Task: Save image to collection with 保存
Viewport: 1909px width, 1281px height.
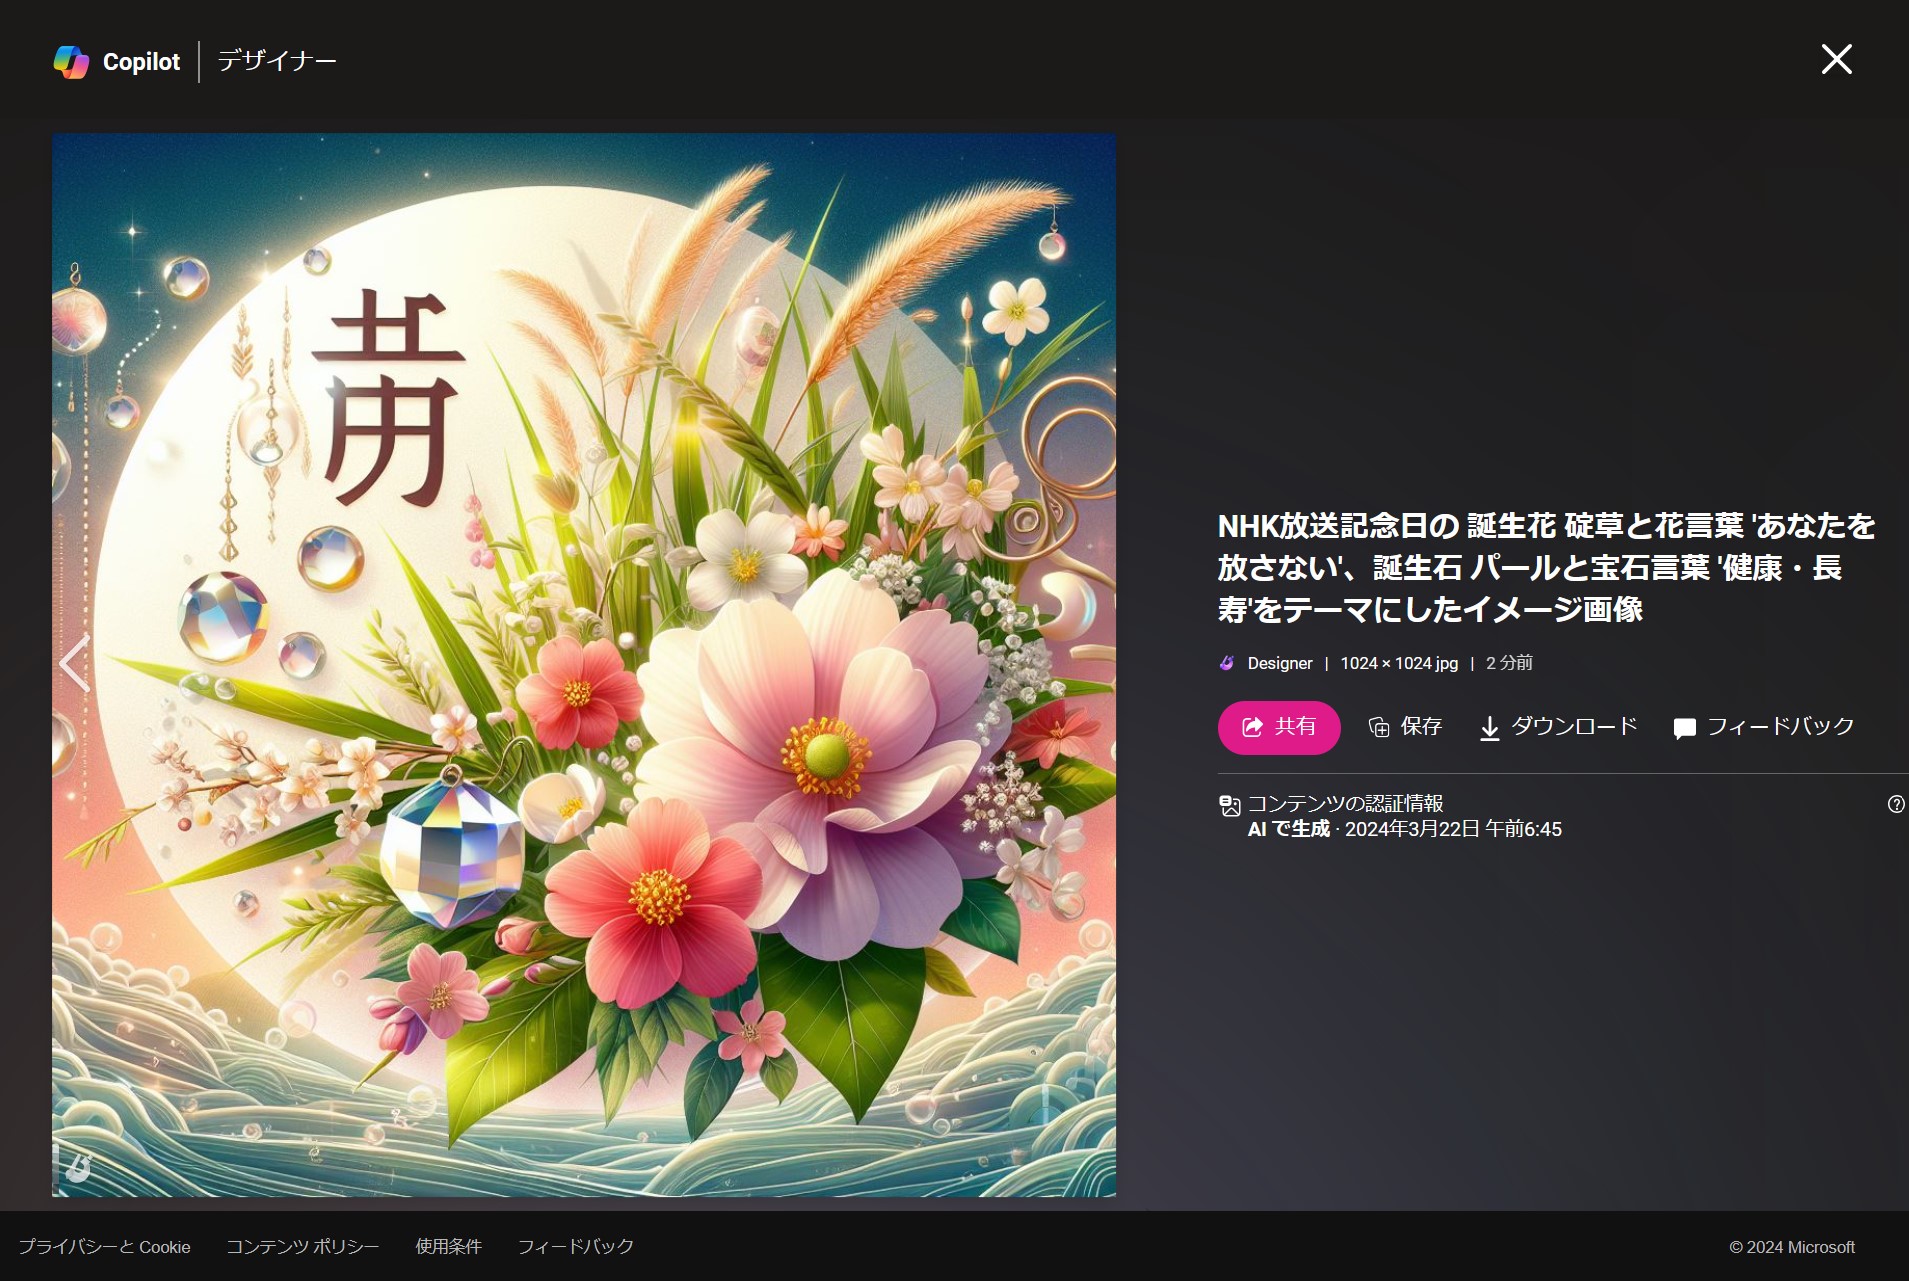Action: (1405, 727)
